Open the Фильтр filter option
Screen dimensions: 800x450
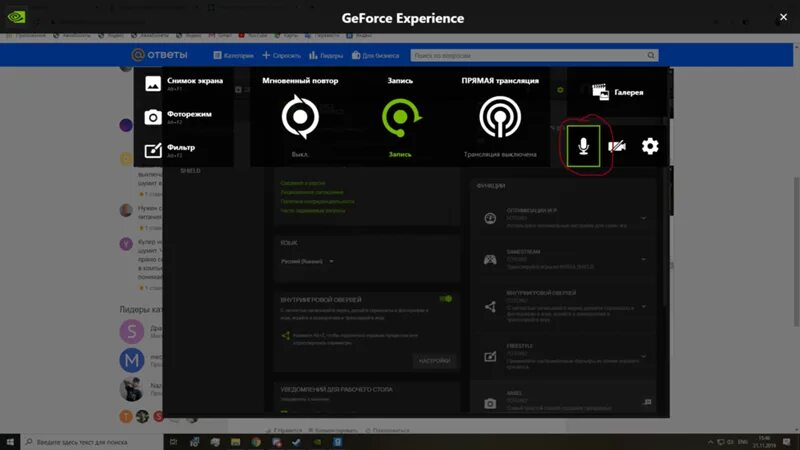[x=170, y=150]
